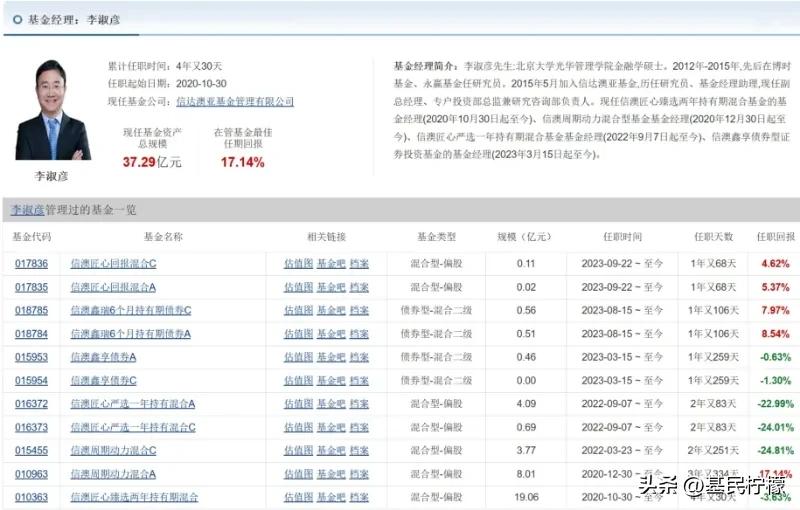Open fund code 015953
Screen dimensions: 800x510
(x=31, y=357)
